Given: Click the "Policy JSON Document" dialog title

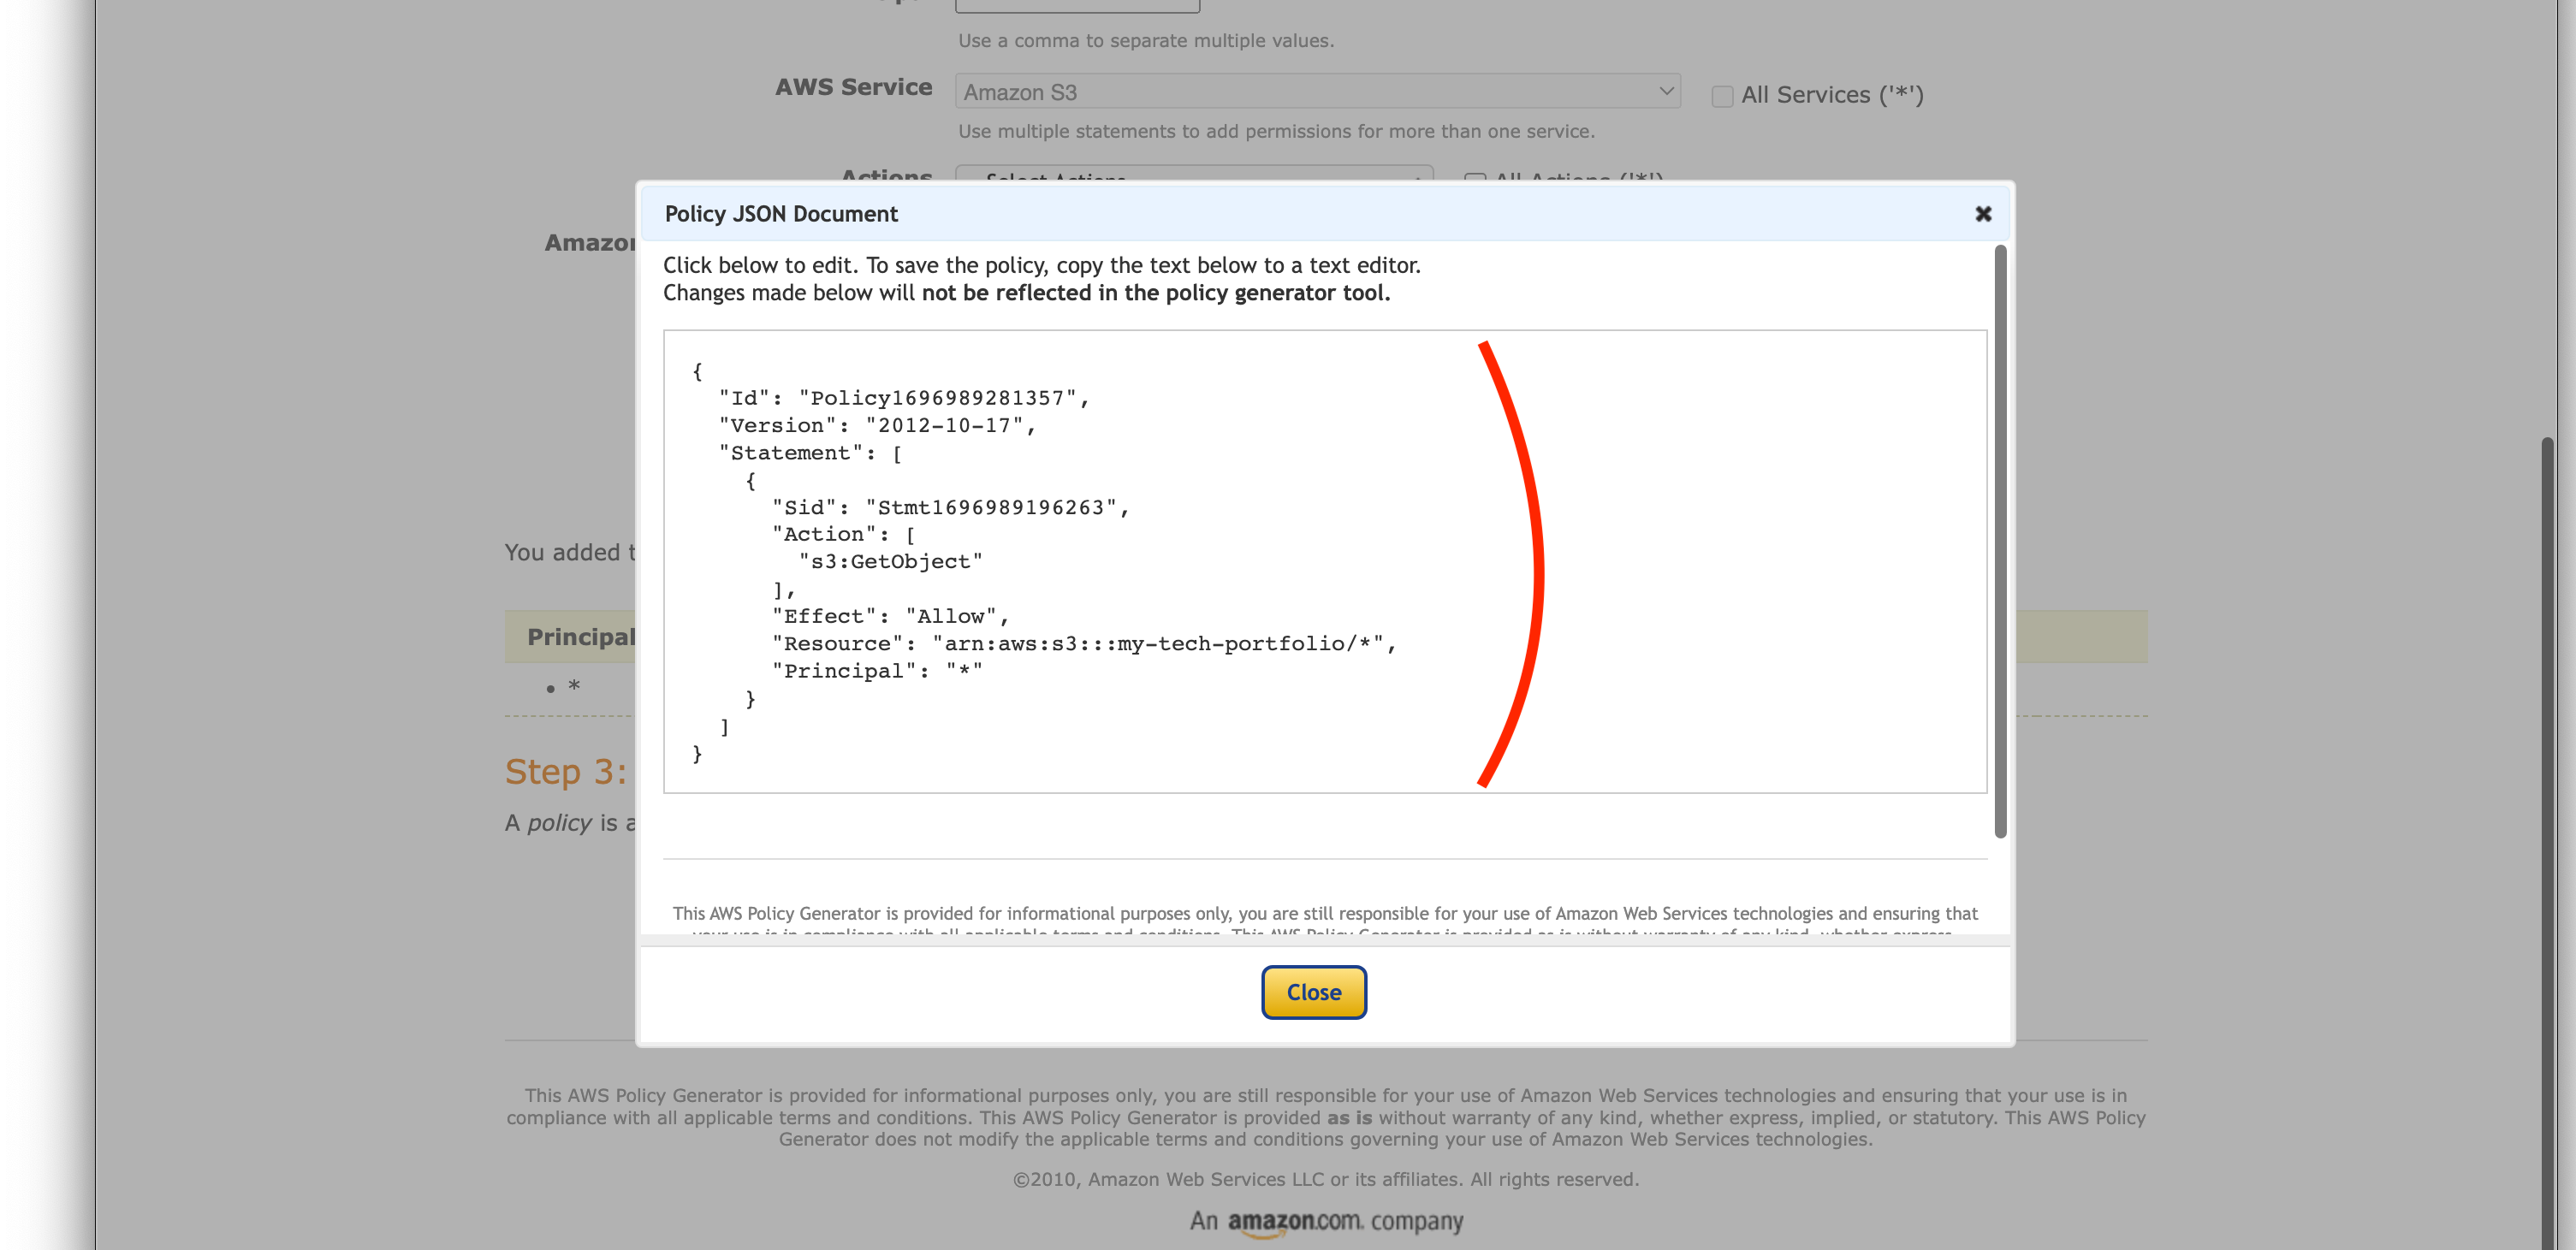Looking at the screenshot, I should tap(781, 214).
